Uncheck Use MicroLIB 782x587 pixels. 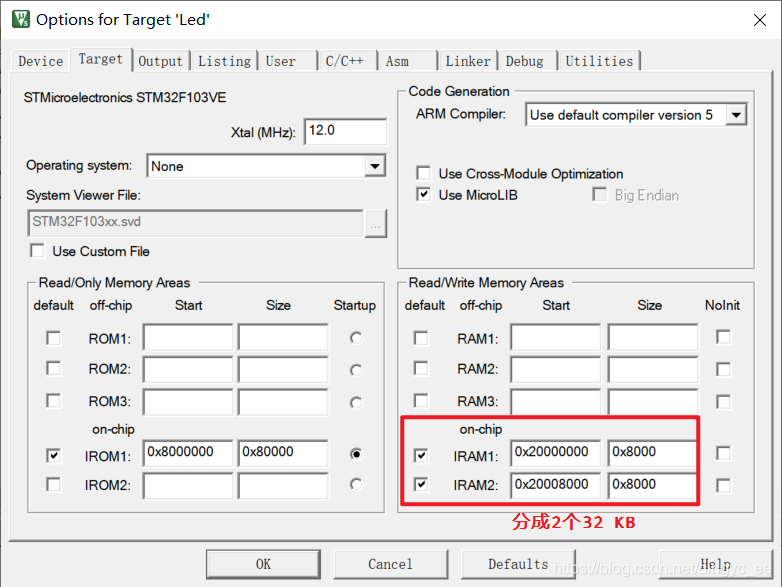423,195
